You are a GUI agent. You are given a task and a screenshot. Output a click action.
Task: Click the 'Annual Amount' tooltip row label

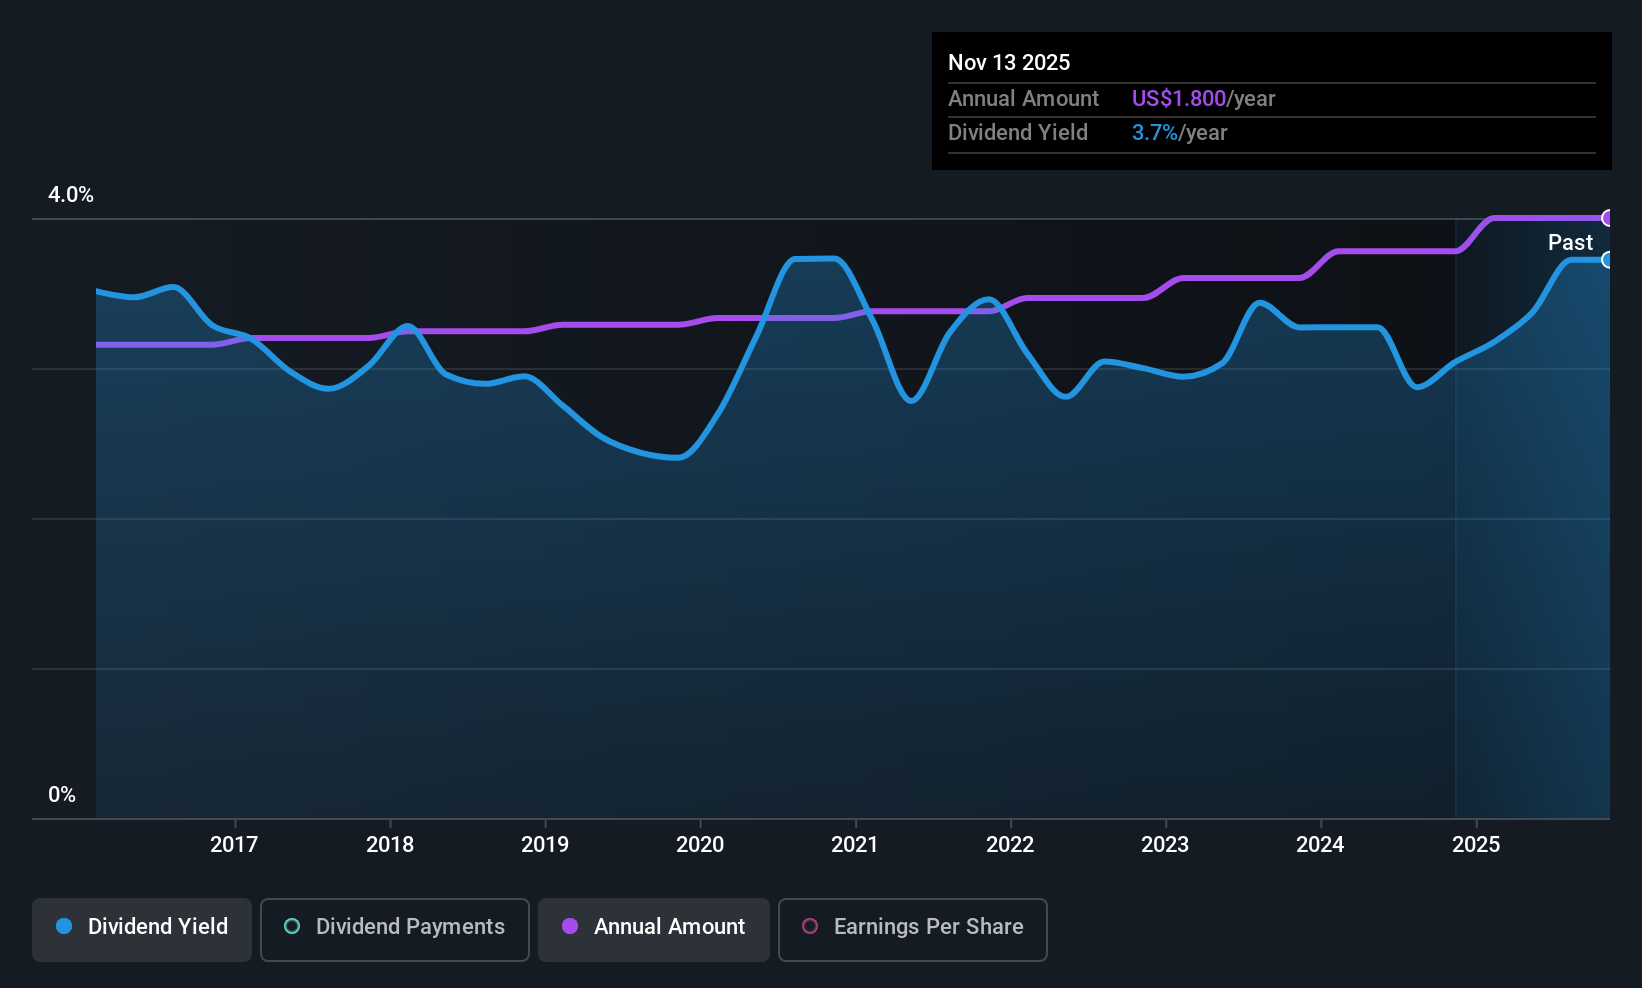1023,98
